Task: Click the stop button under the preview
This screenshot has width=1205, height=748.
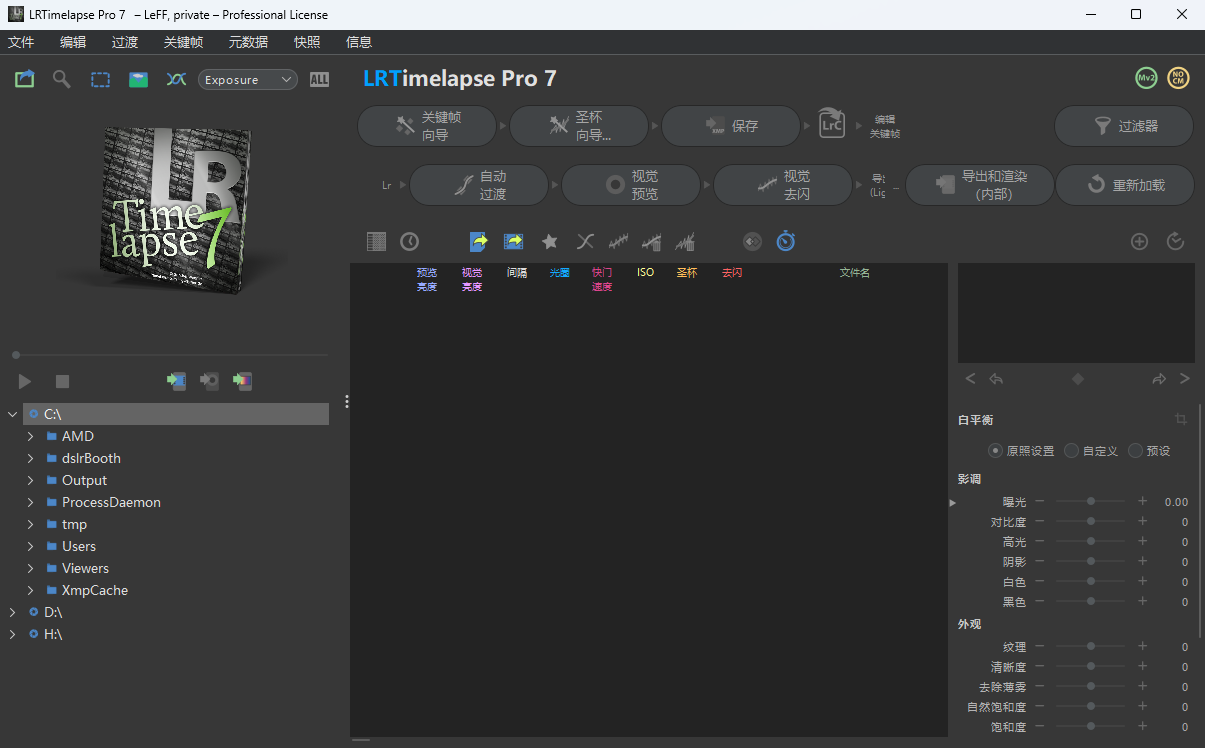Action: click(x=62, y=381)
